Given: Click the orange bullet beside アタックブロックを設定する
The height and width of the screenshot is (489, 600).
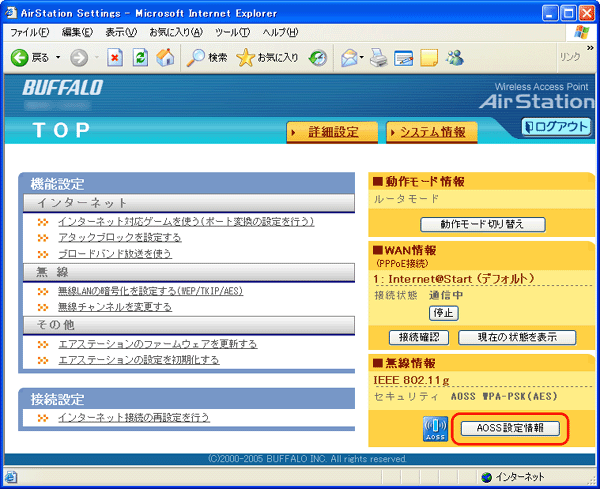Looking at the screenshot, I should (43, 238).
